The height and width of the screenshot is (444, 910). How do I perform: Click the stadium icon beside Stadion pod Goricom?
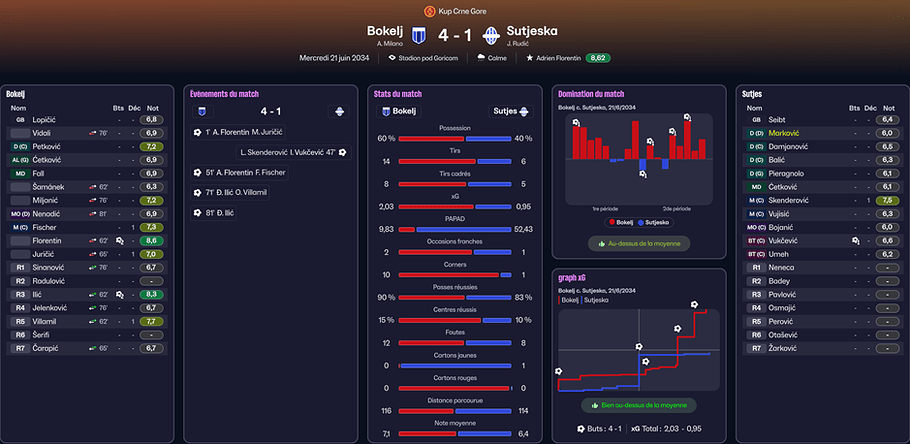(x=392, y=58)
